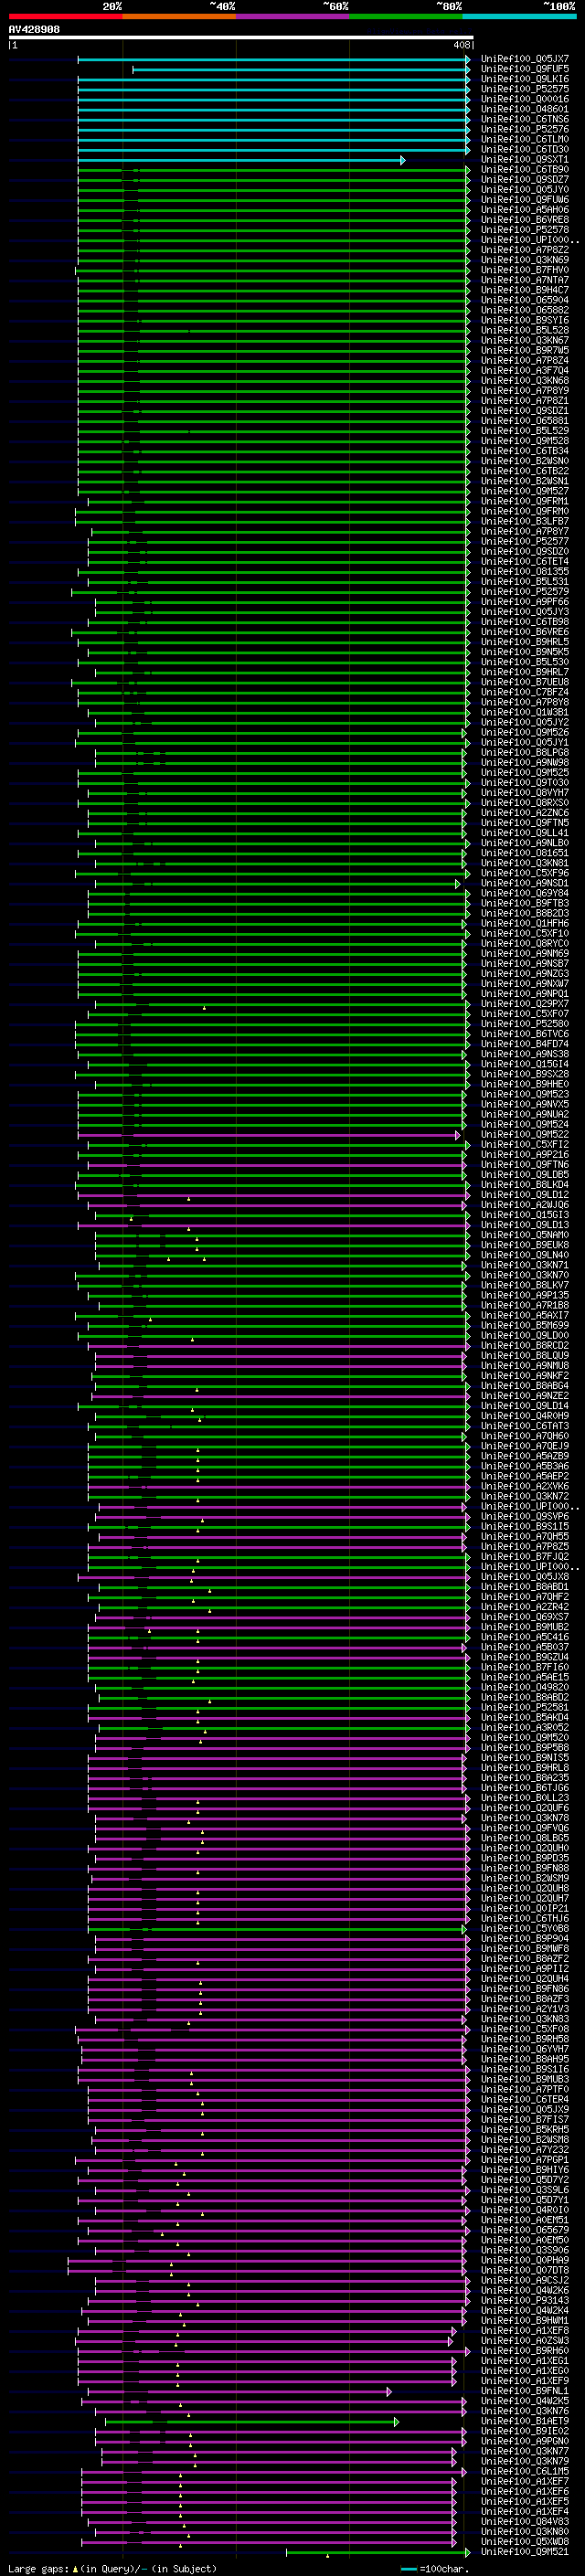Click label UniRef100_Q5NAM0

tap(525, 1235)
